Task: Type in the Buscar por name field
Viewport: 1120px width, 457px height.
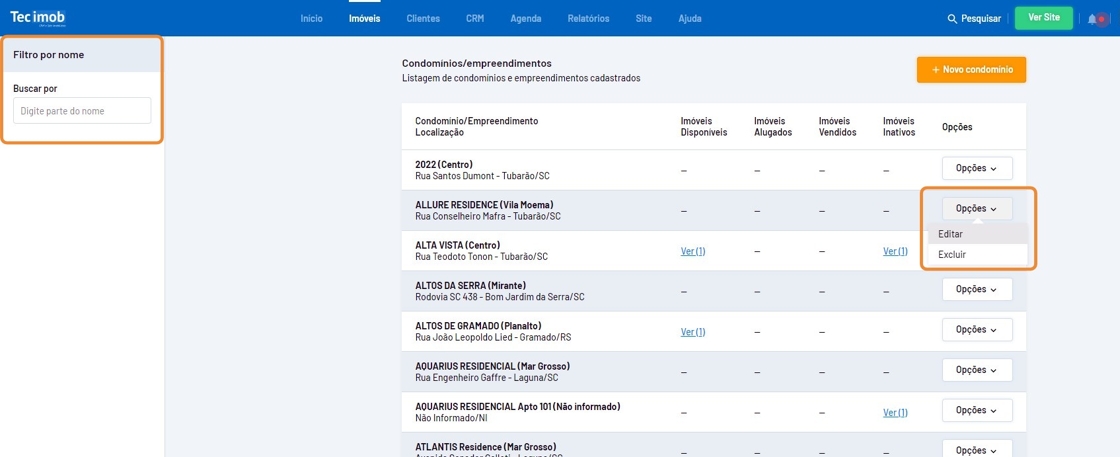Action: click(x=82, y=111)
